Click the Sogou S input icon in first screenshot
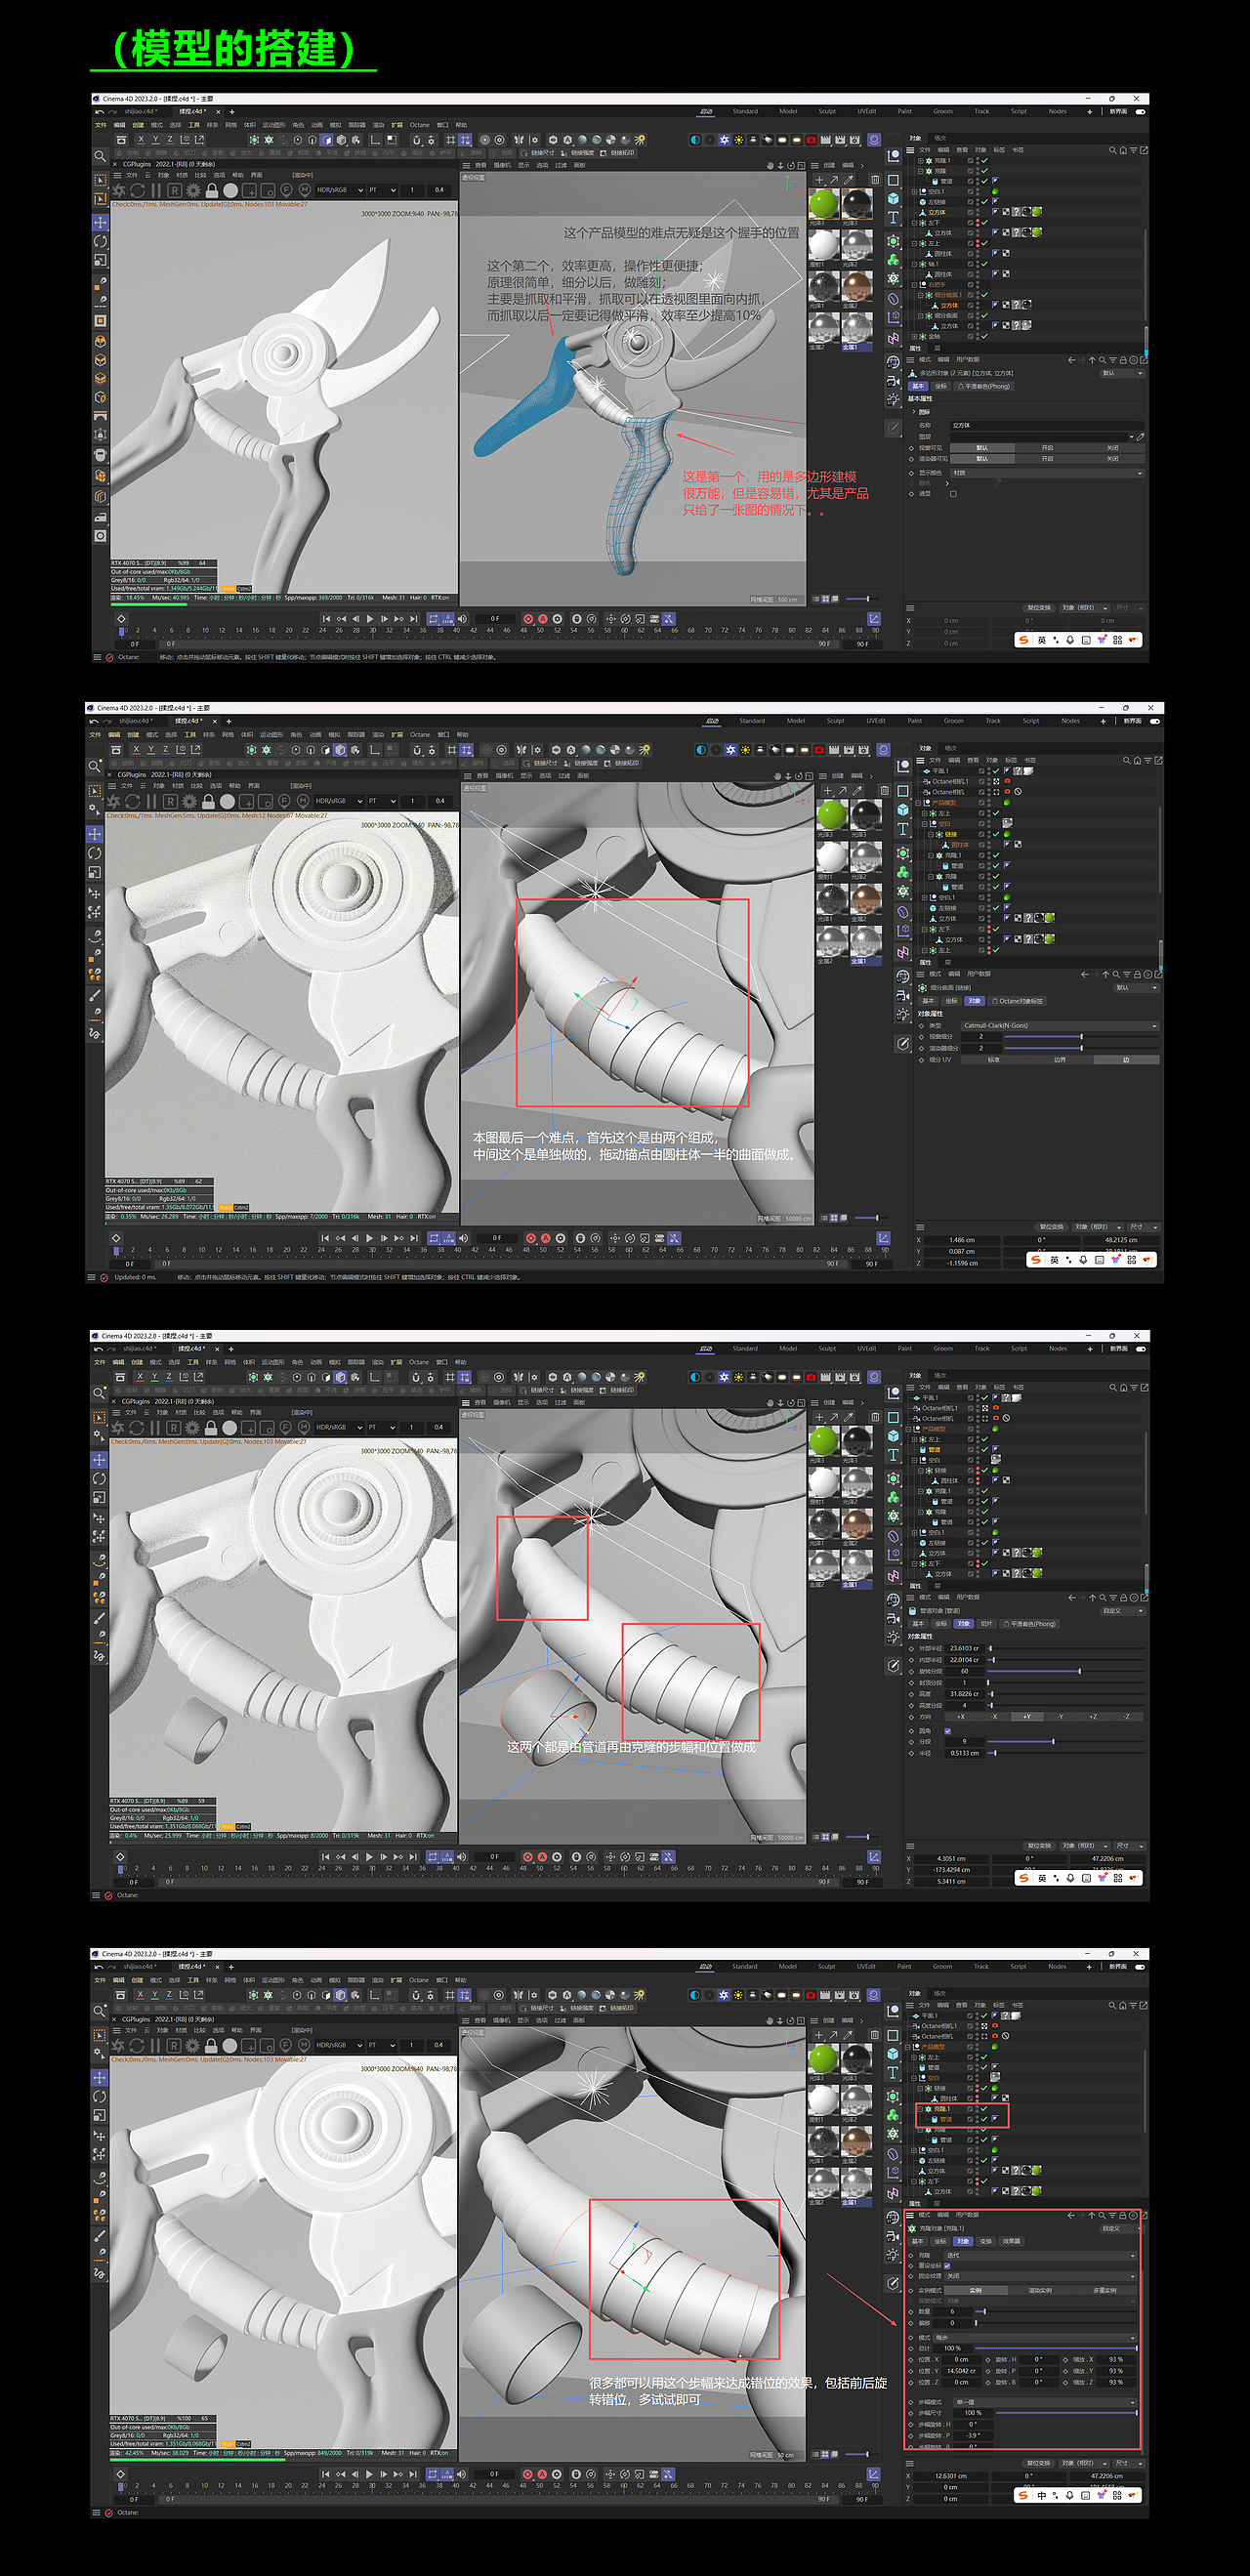 (1023, 640)
